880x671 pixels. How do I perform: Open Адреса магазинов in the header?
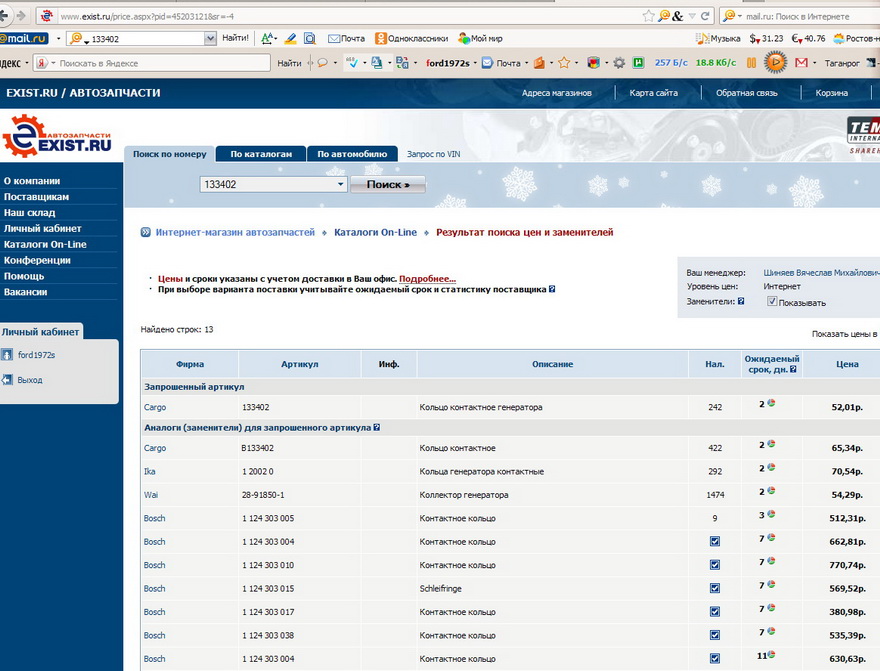point(557,93)
